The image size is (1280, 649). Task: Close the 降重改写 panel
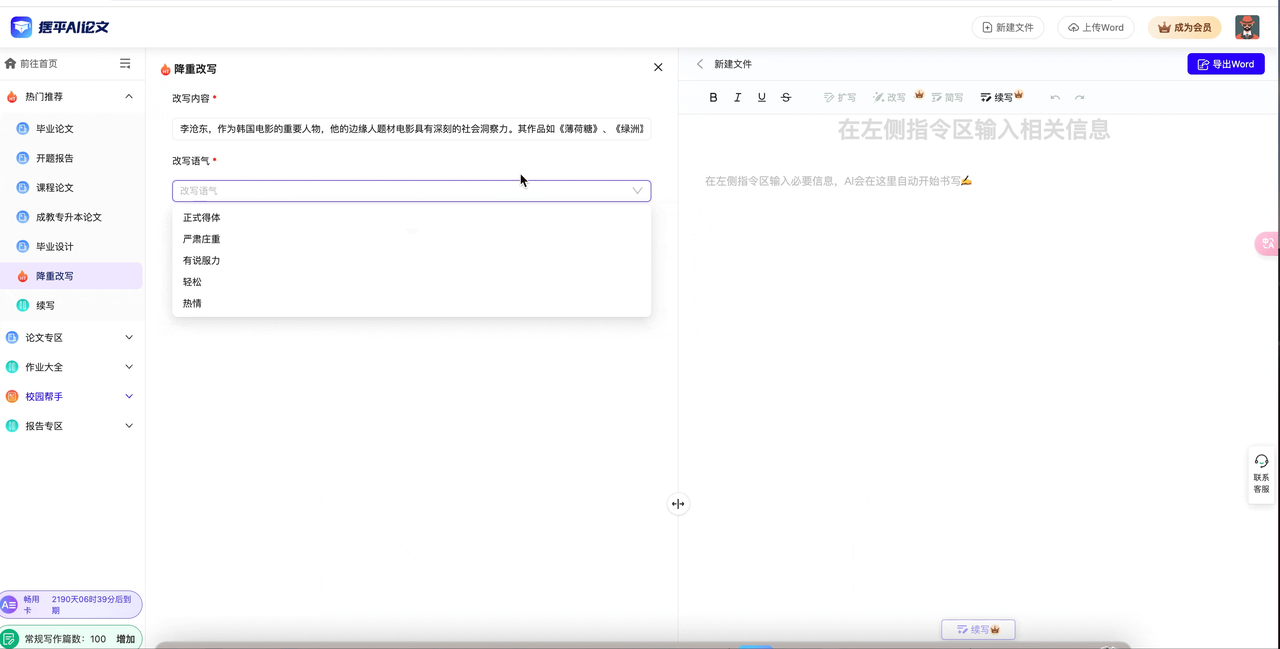[658, 67]
